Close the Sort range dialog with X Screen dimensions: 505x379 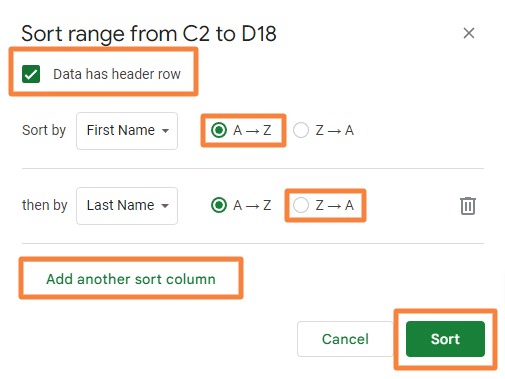pos(469,33)
